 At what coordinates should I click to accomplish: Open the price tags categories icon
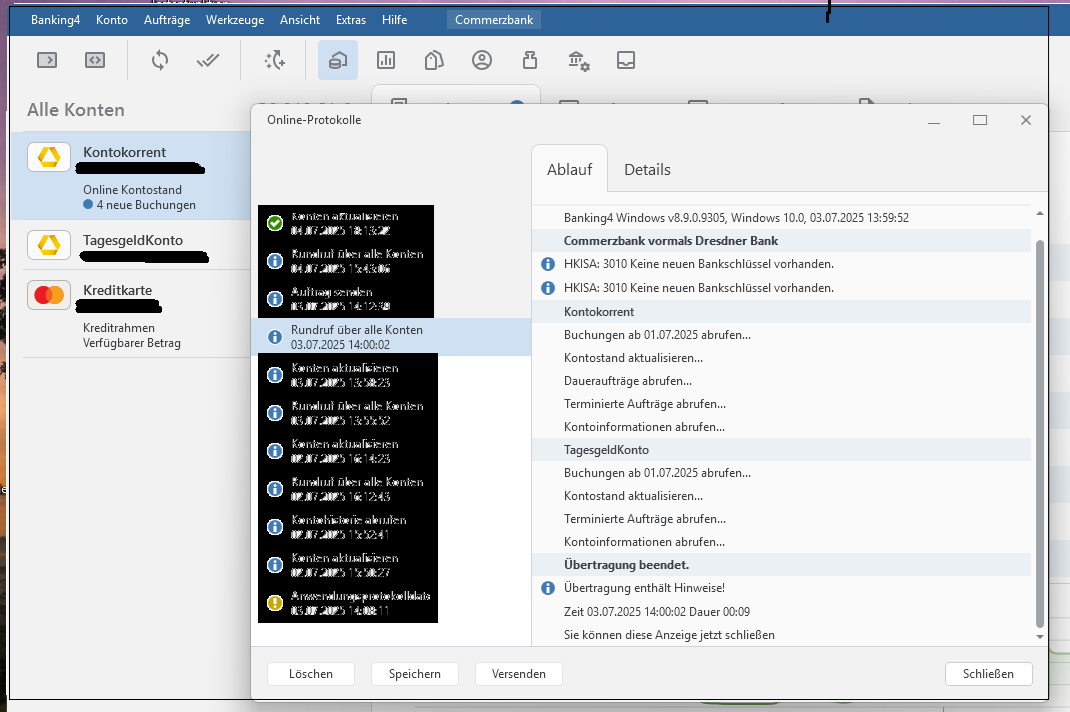434,60
